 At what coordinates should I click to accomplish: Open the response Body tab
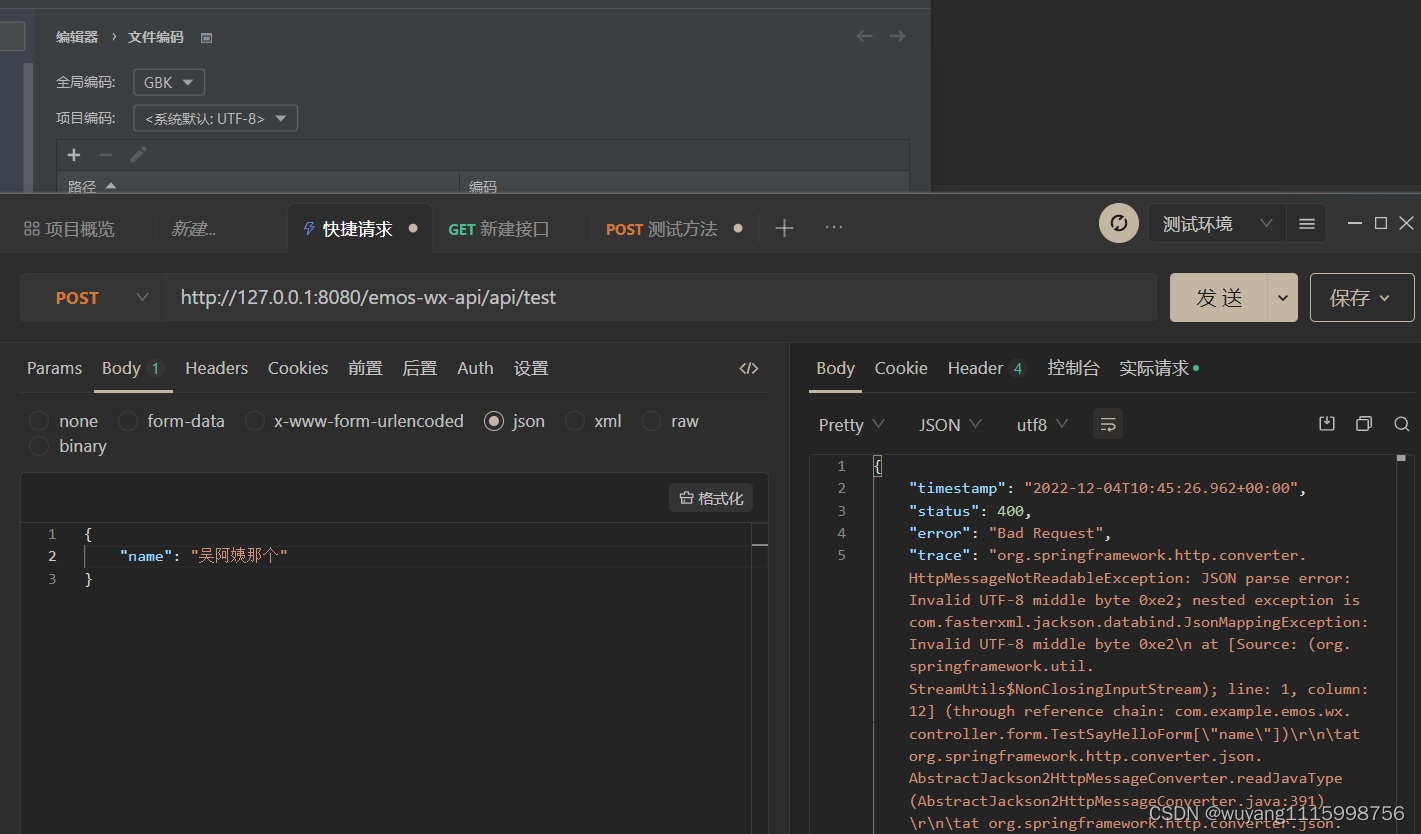coord(835,368)
